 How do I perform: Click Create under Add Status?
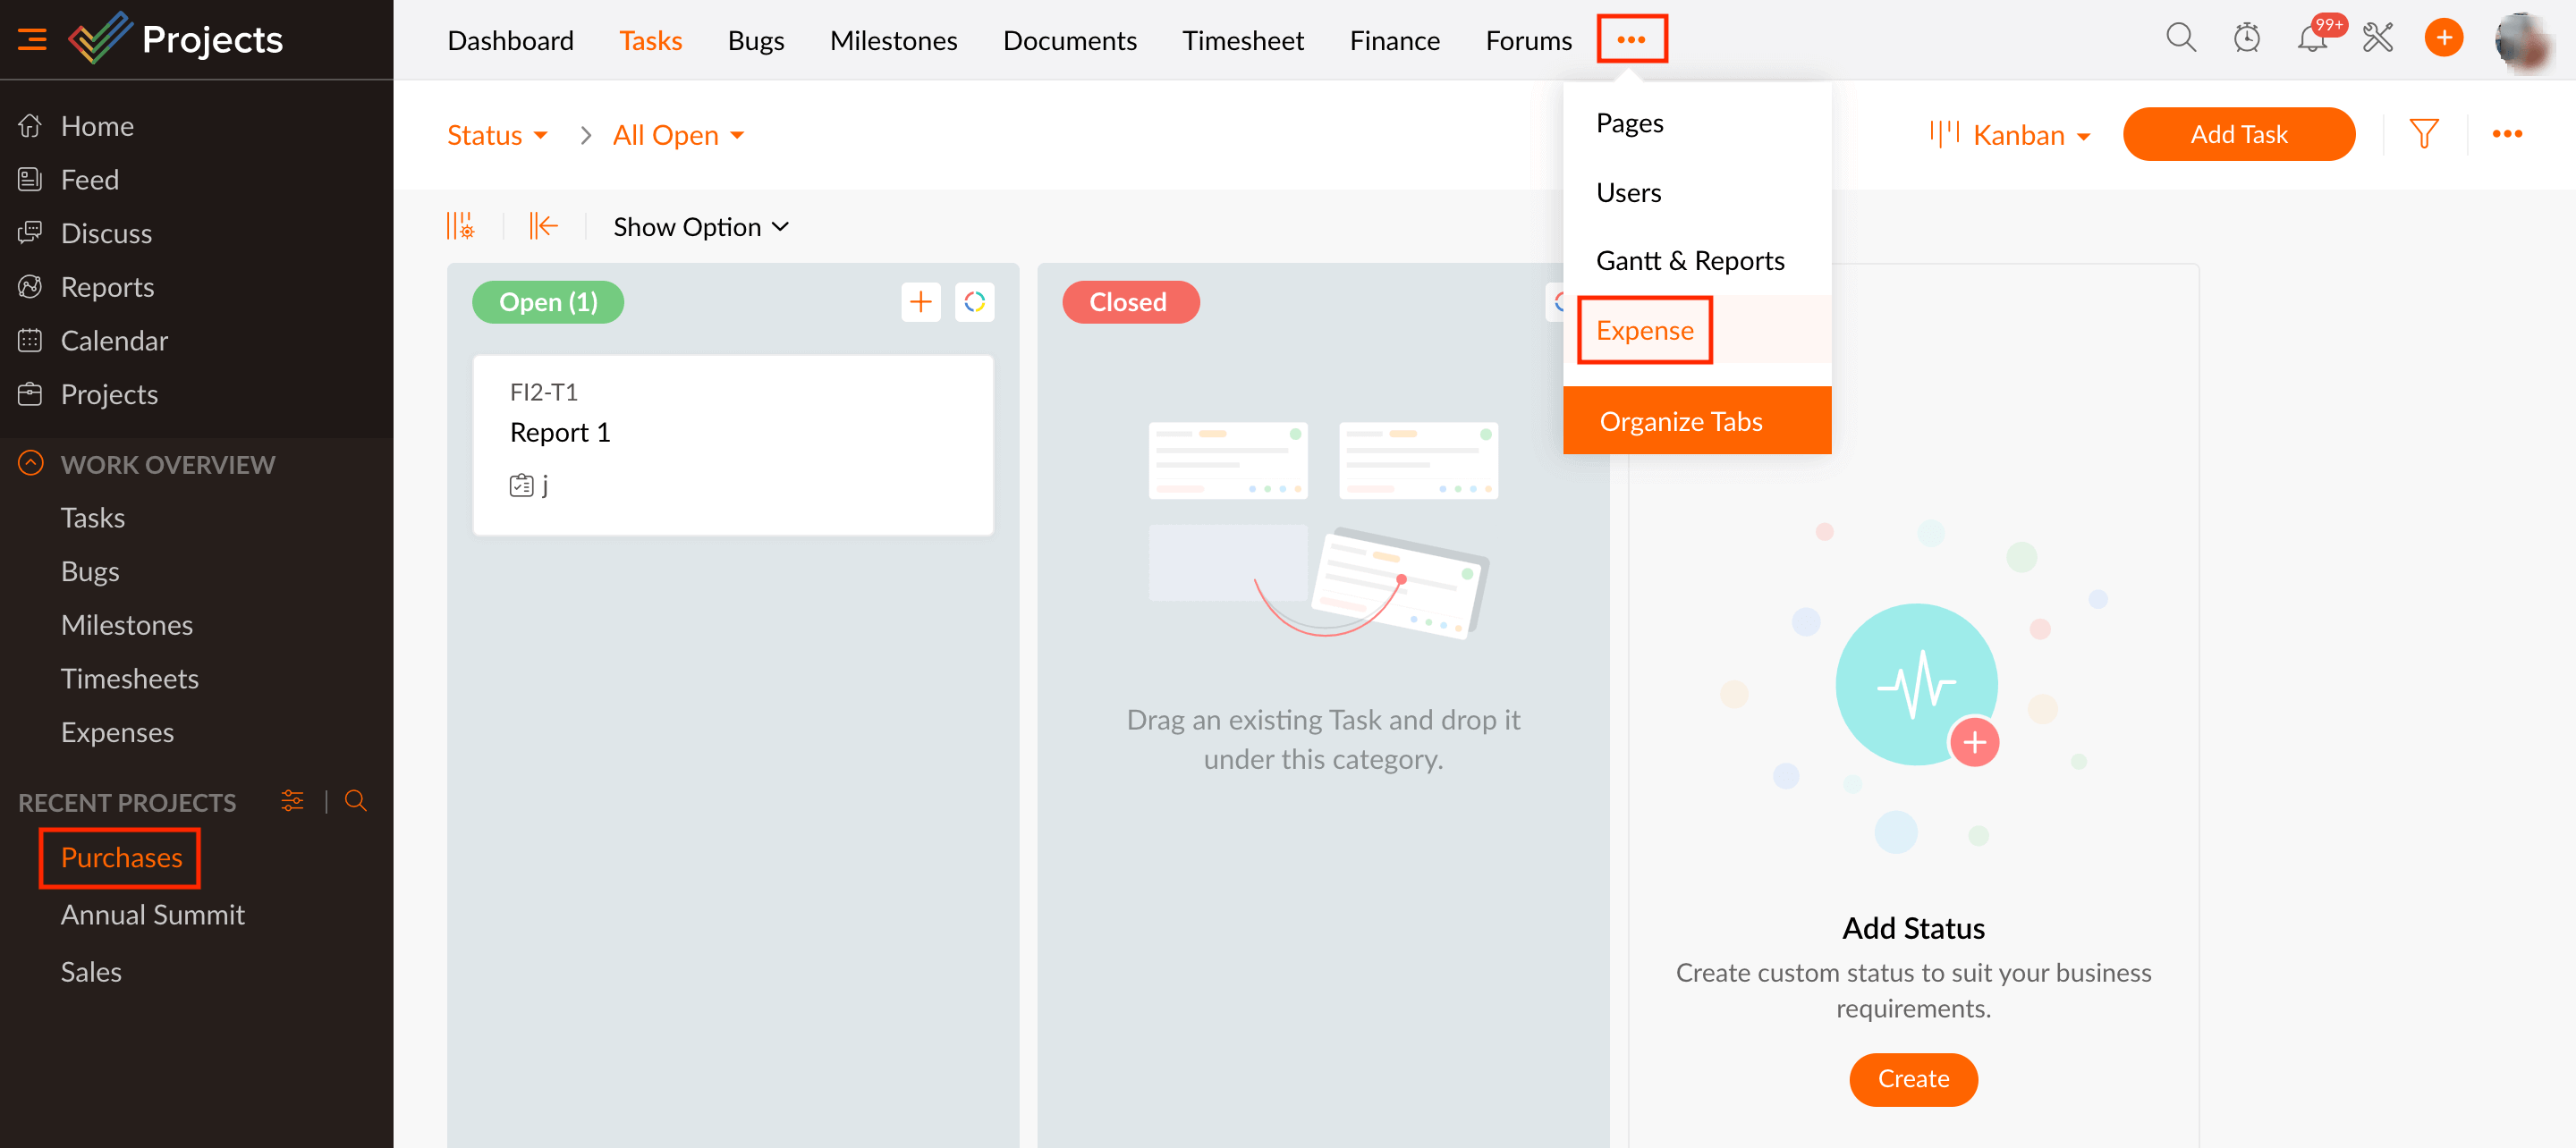coord(1912,1078)
